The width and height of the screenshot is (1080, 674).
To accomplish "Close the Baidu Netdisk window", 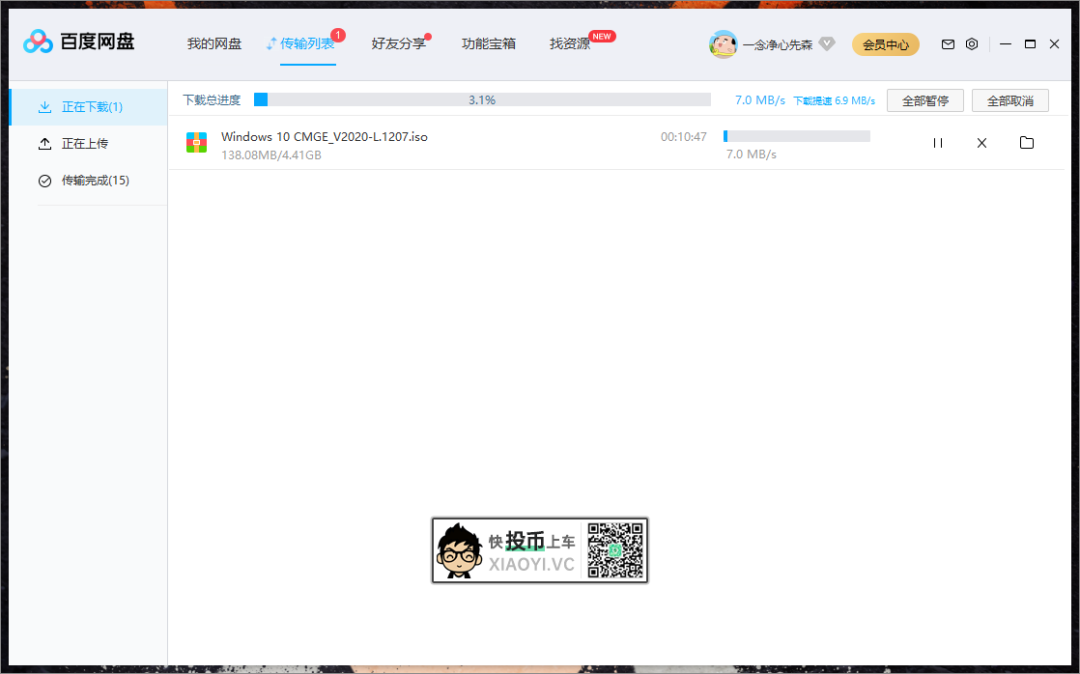I will pos(1054,44).
